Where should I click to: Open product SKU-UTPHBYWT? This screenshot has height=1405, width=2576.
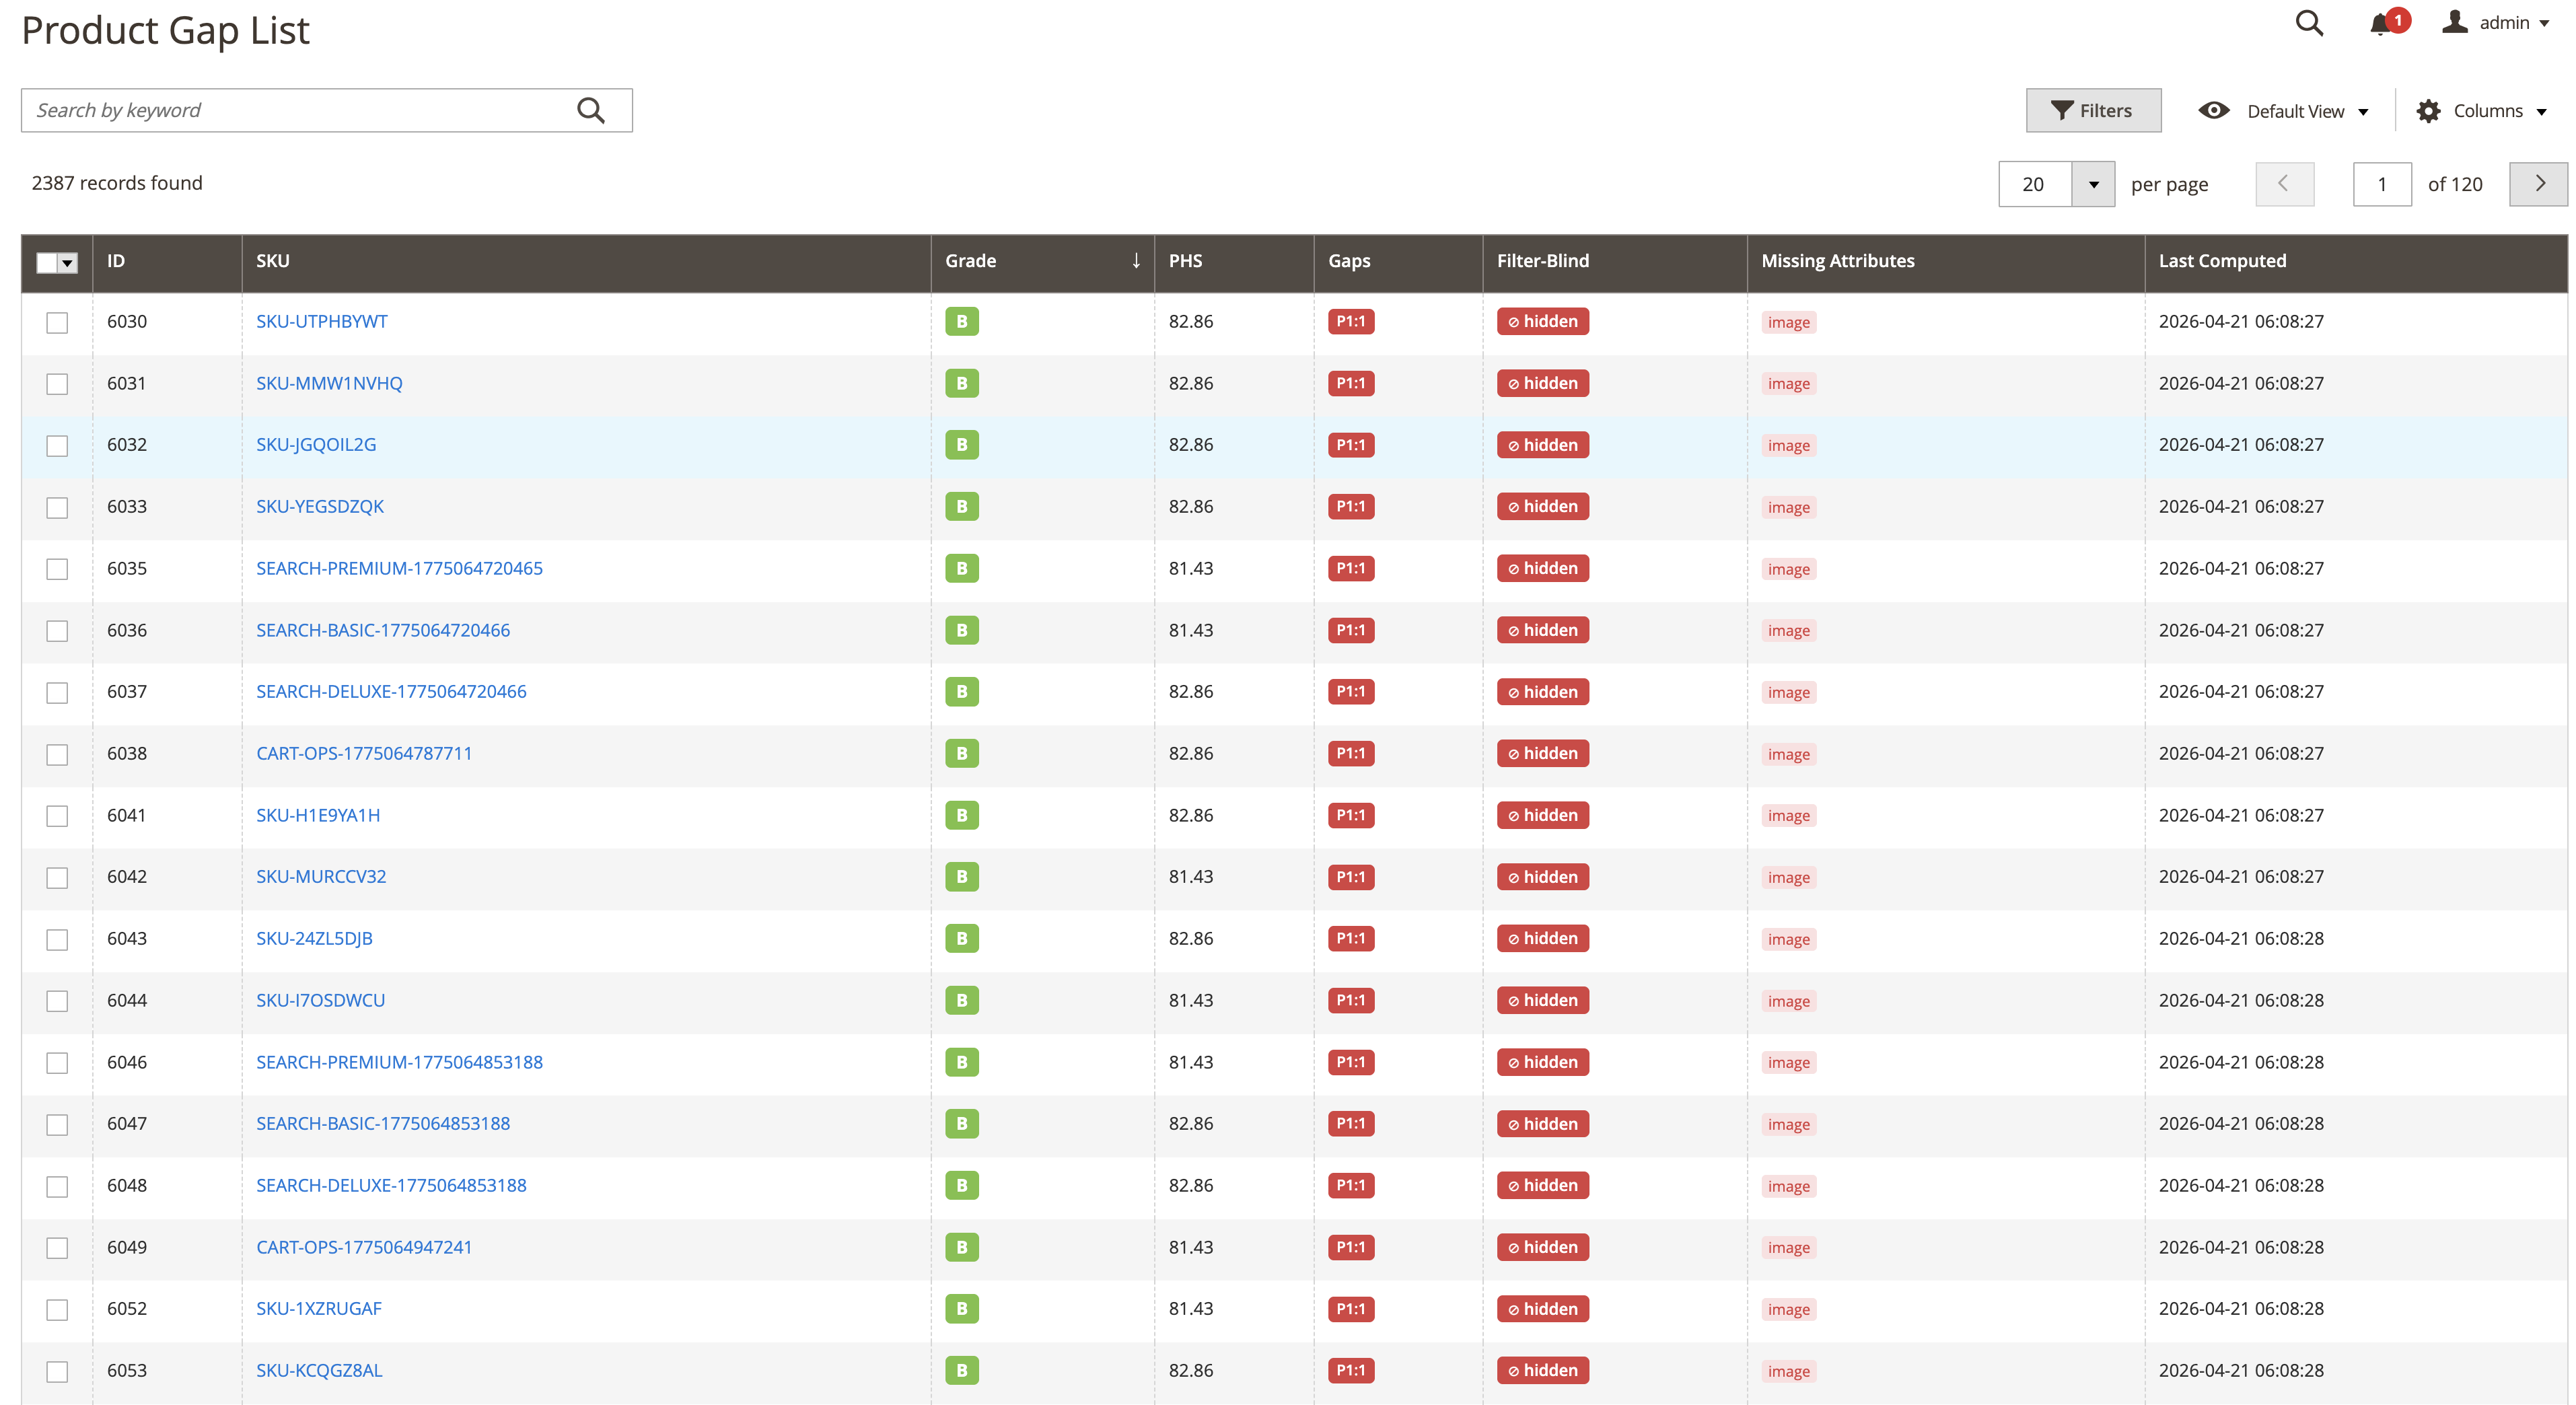[322, 321]
